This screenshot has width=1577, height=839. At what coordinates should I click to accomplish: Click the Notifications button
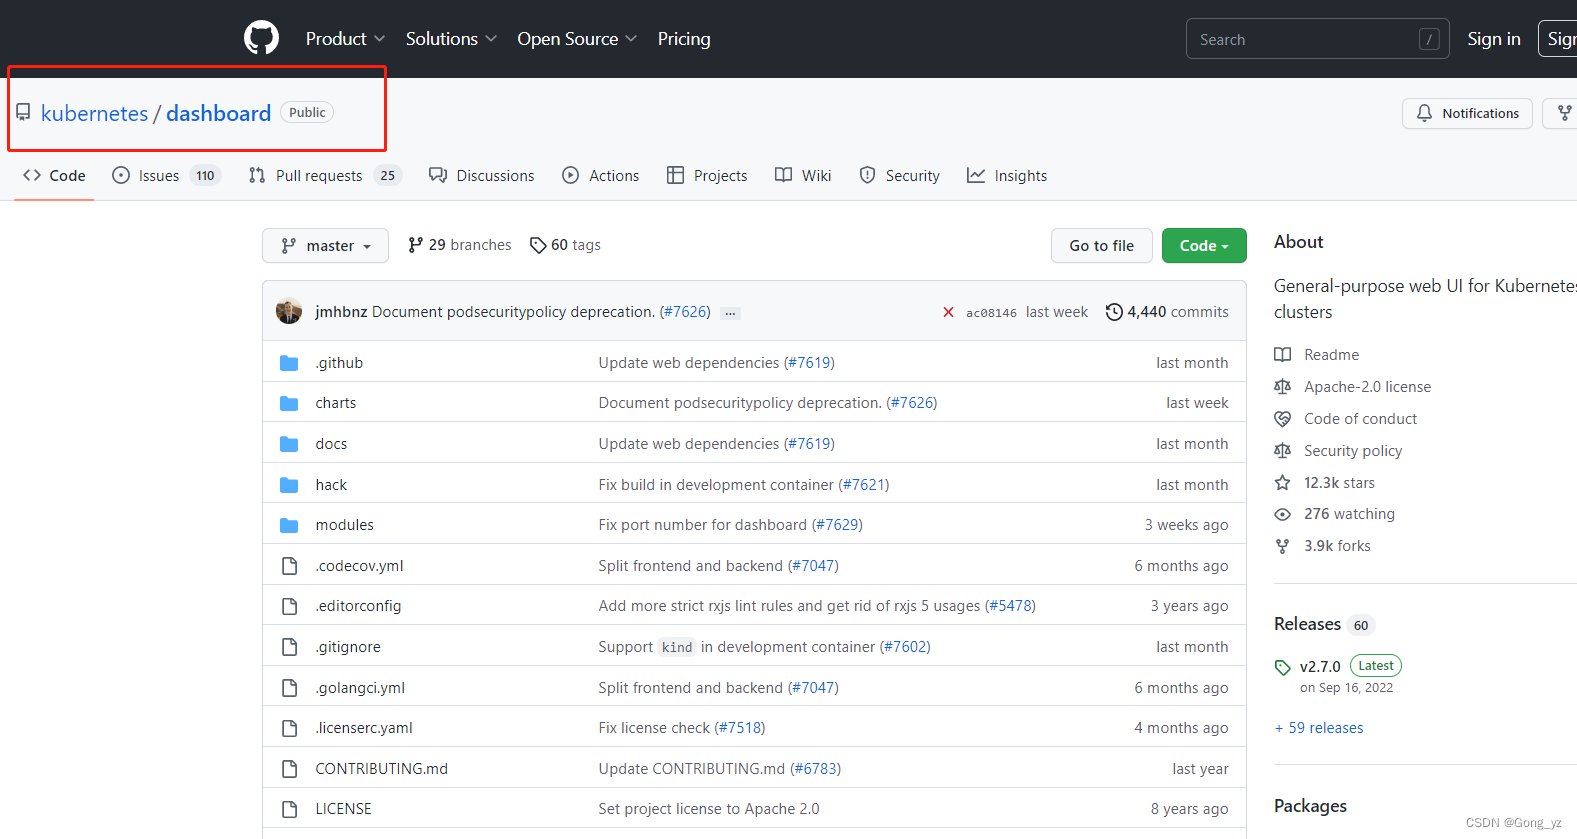click(1467, 113)
